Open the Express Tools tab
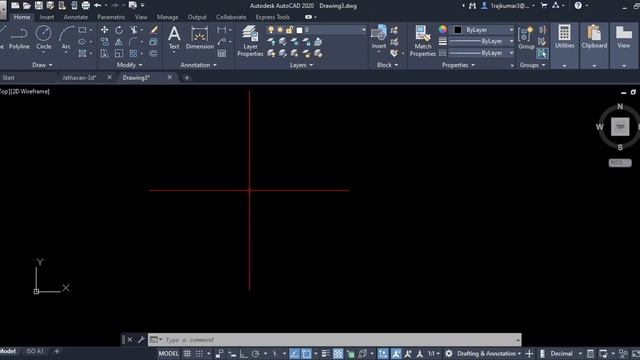Screen dimensions: 640x360 point(273,17)
